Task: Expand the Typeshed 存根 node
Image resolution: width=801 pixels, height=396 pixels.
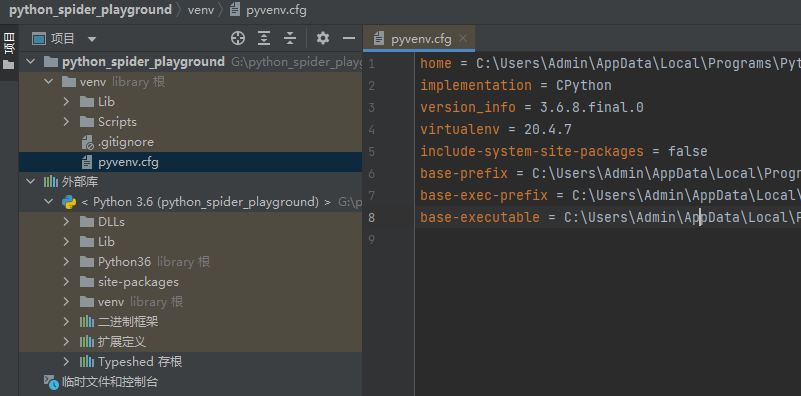Action: tap(66, 362)
